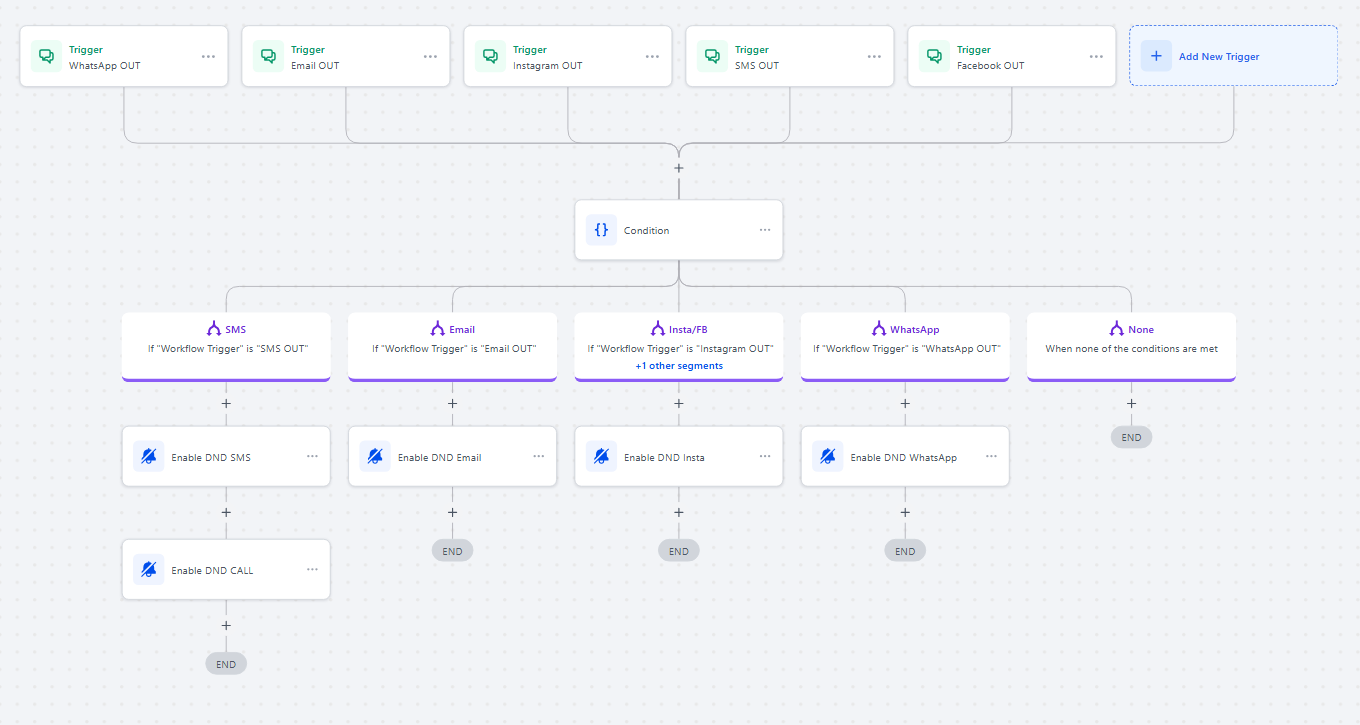Select the Email branch condition text
This screenshot has height=725, width=1360.
[453, 349]
